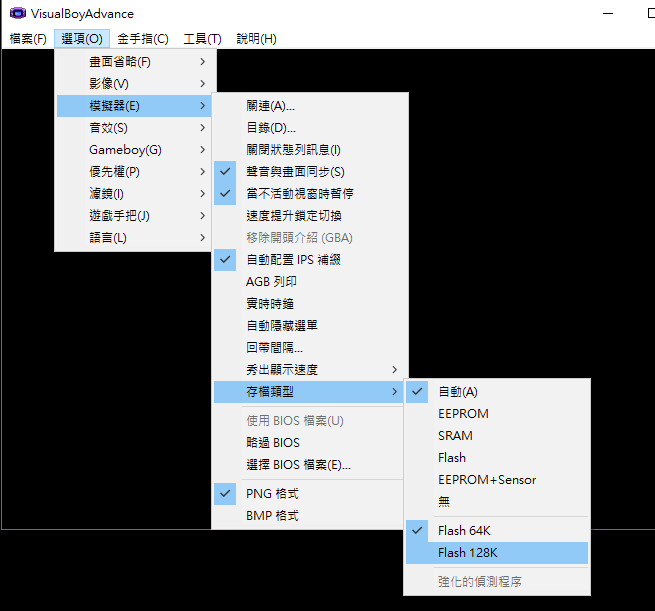Open 目錄(D)... directories dialog
Image resolution: width=655 pixels, height=611 pixels.
[310, 128]
